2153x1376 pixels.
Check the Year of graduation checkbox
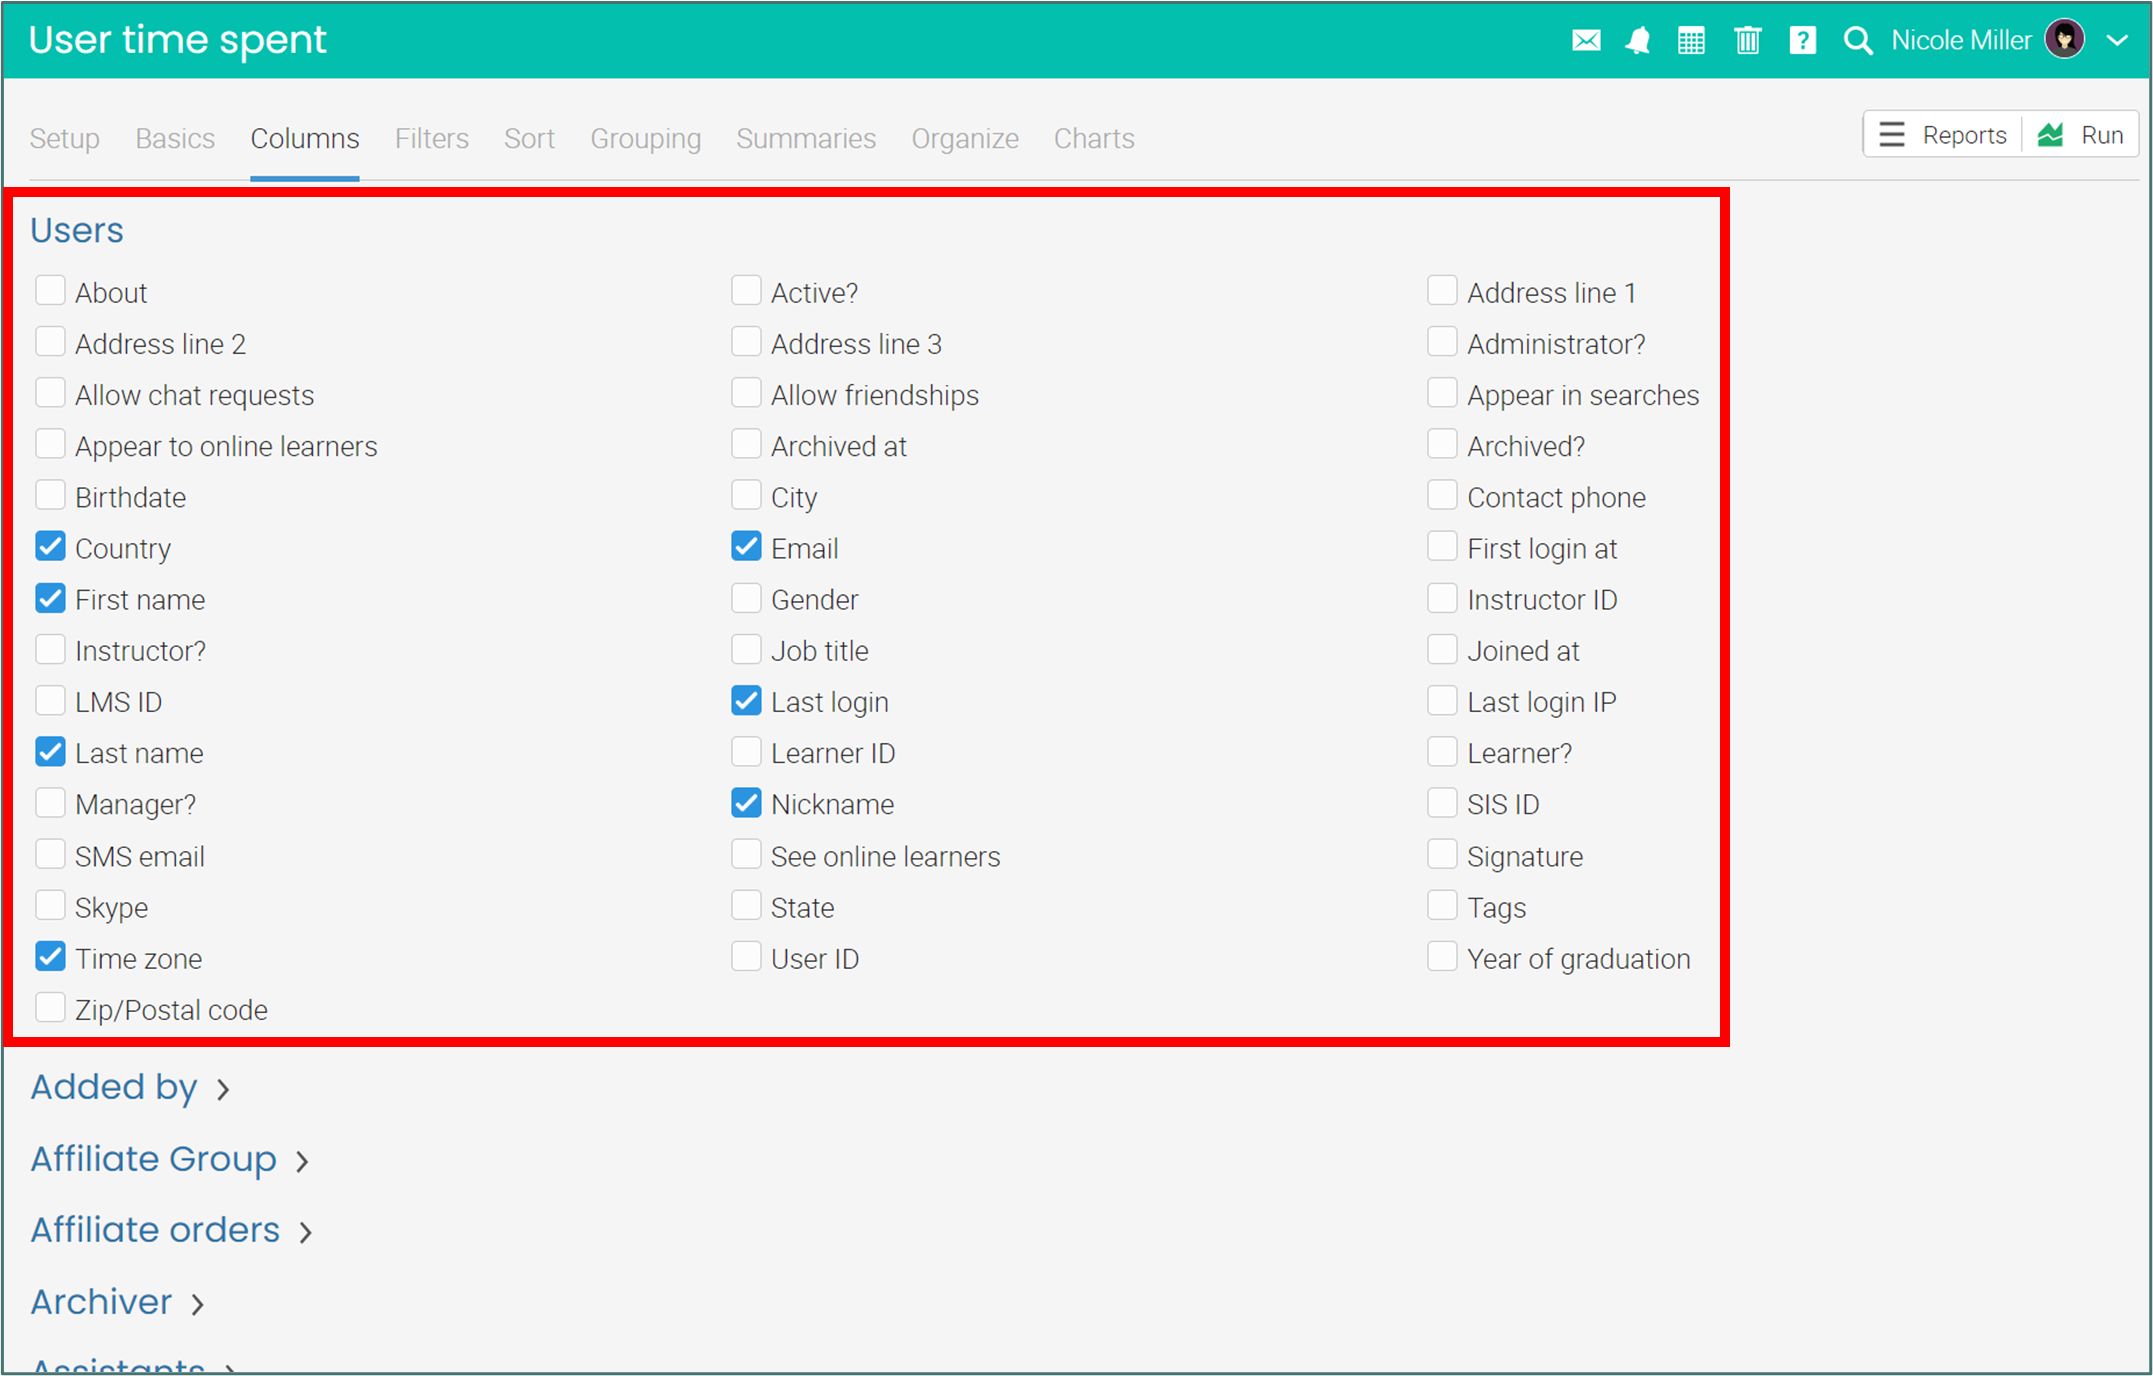(x=1442, y=957)
